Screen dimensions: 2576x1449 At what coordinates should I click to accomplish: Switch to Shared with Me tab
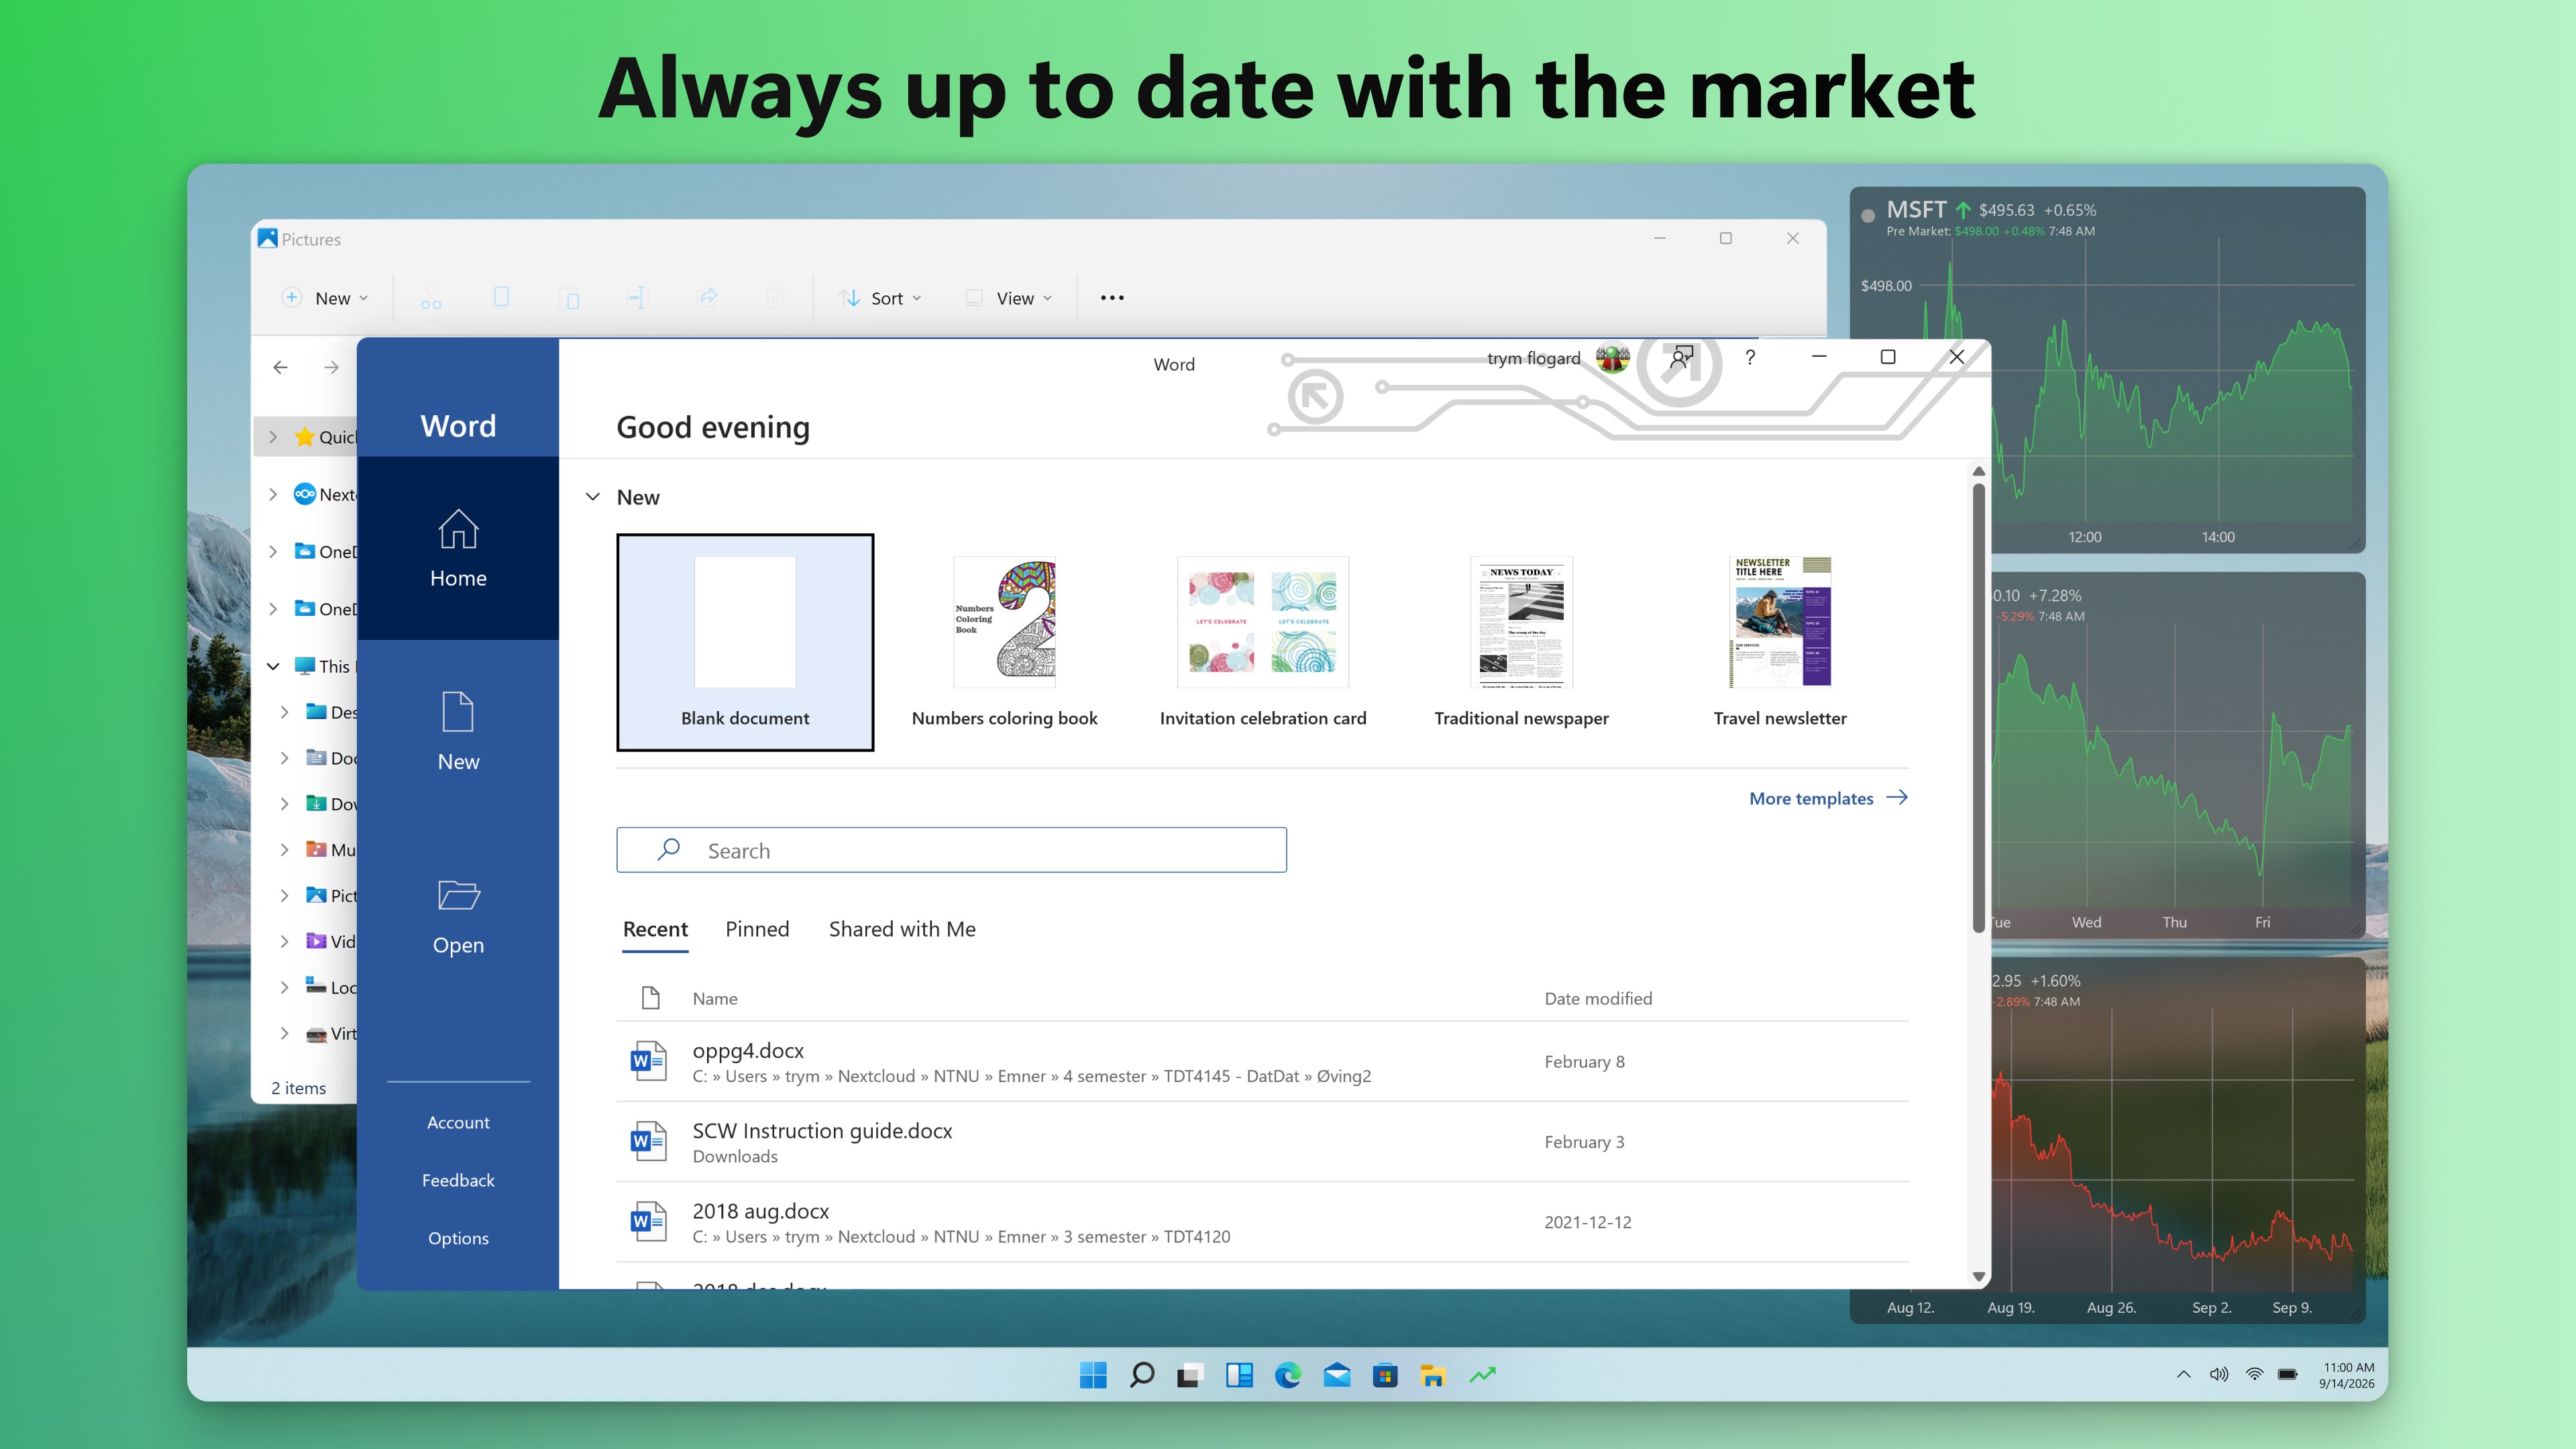[x=902, y=929]
